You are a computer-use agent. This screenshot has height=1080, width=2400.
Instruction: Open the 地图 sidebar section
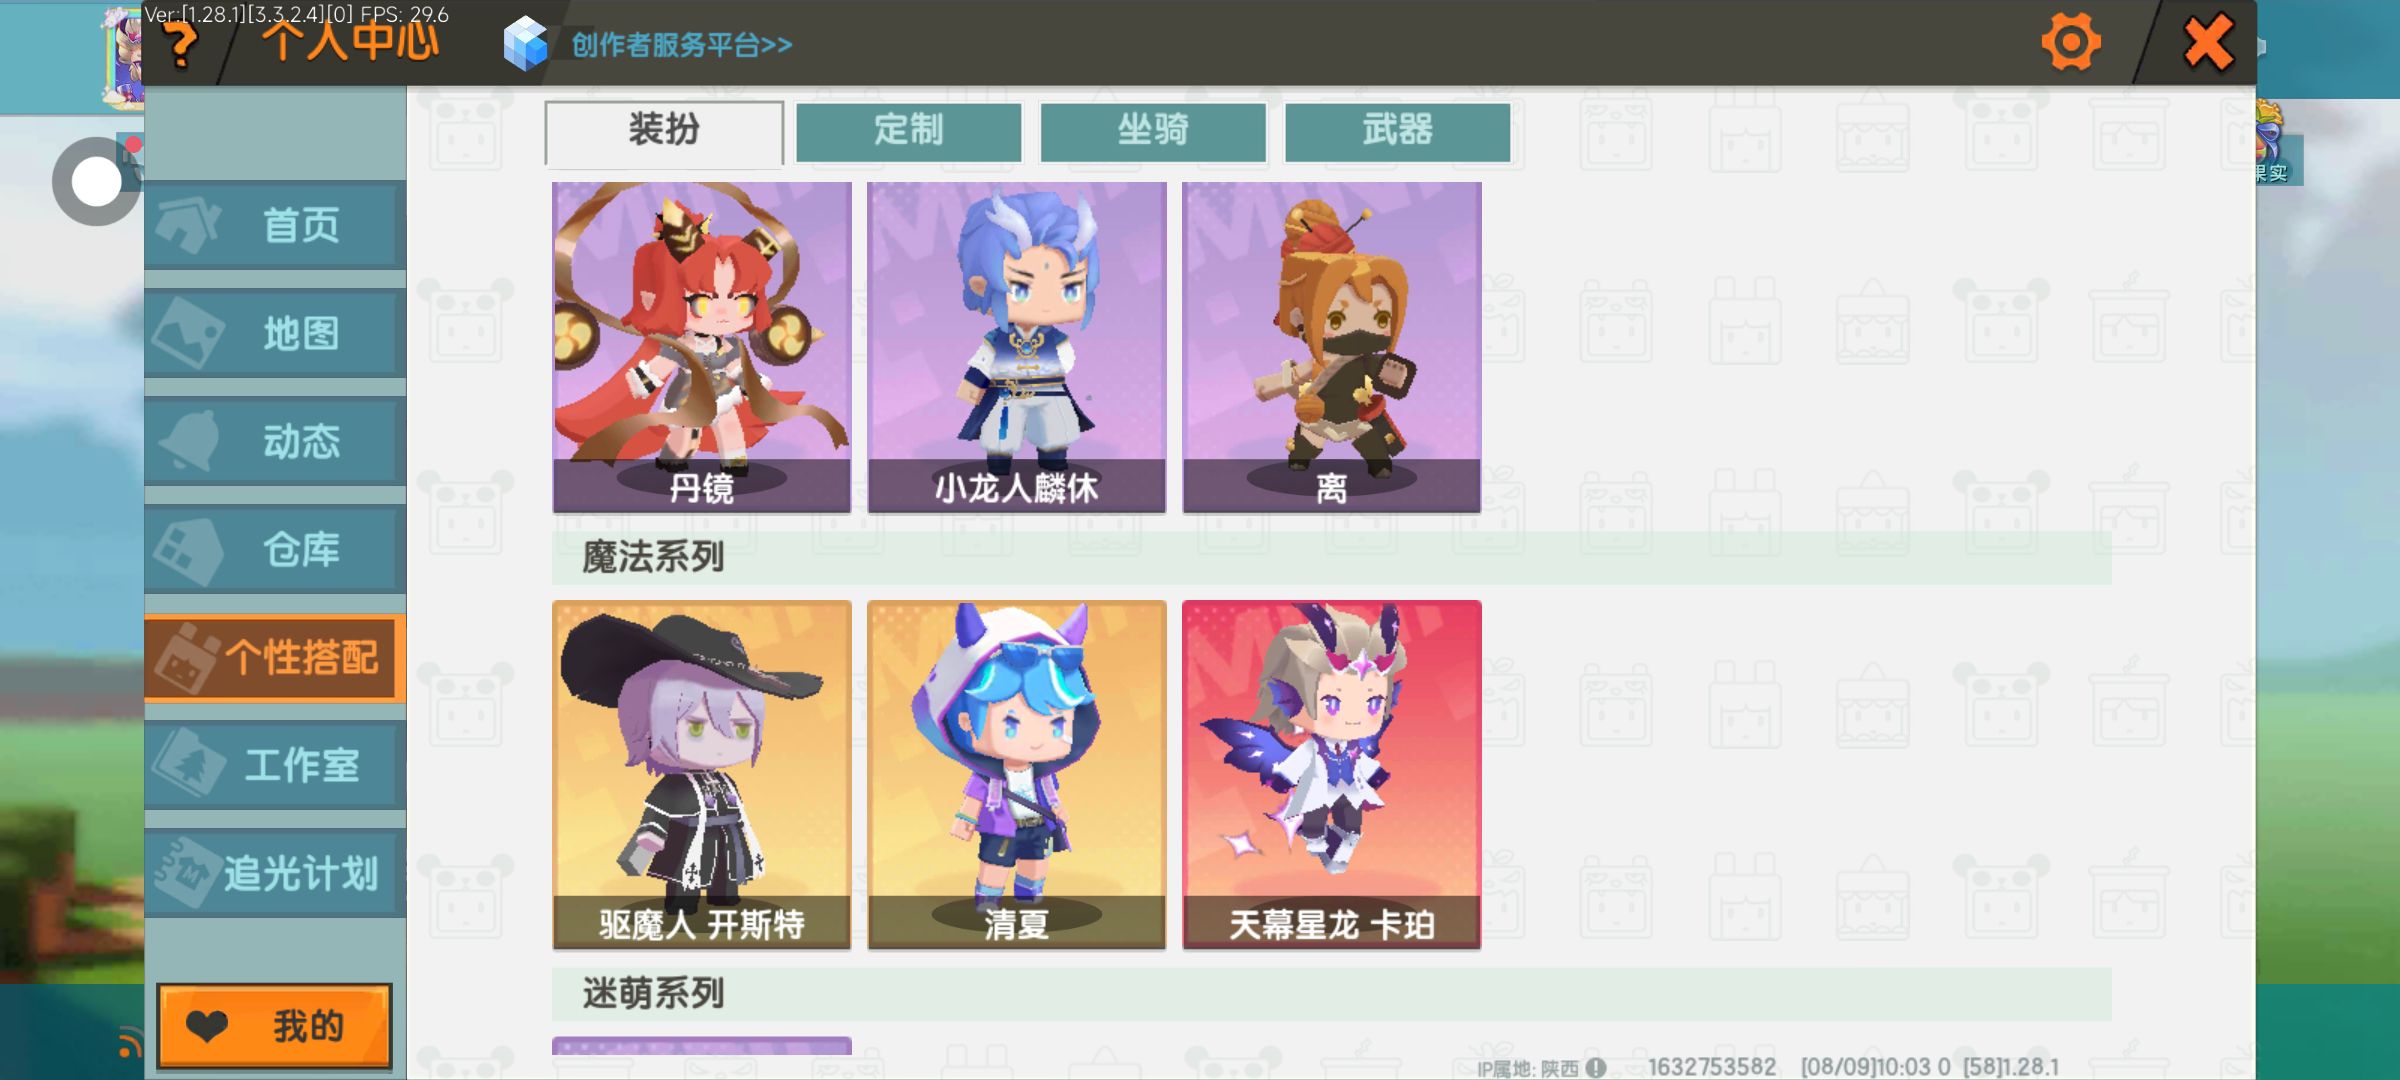275,333
